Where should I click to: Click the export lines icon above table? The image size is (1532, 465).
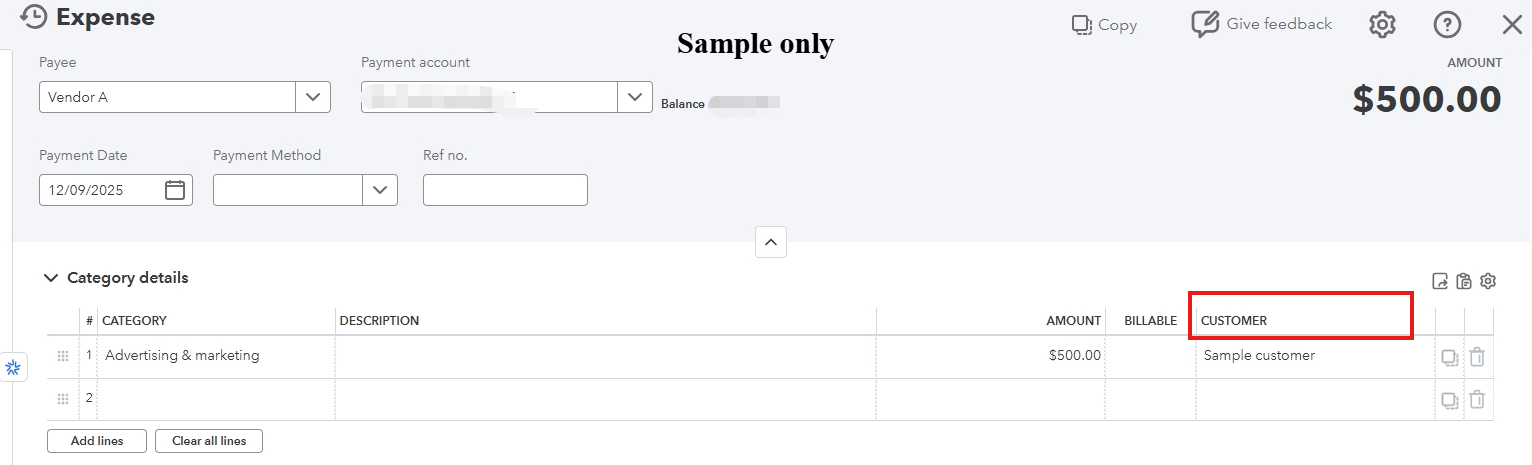(x=1440, y=281)
